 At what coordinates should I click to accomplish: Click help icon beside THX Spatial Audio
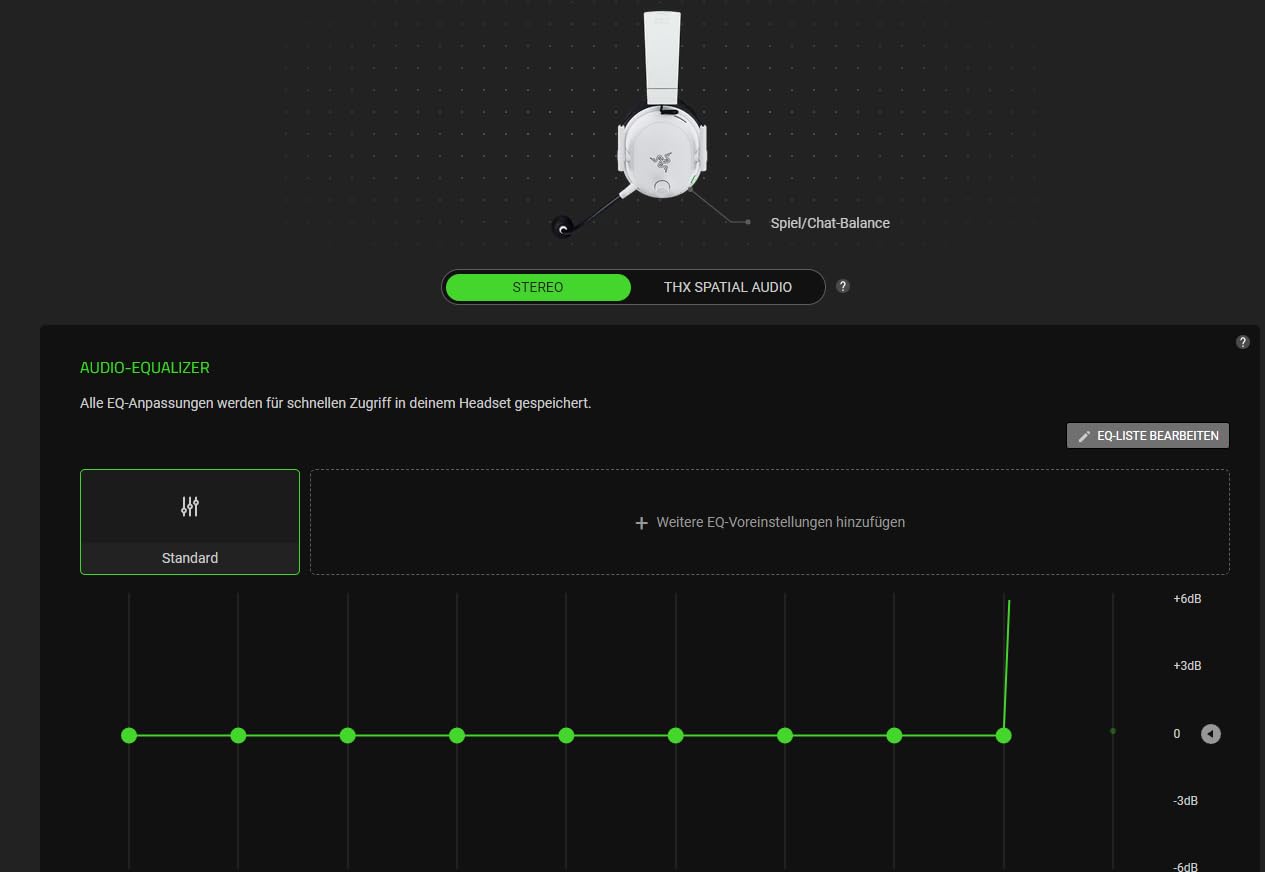[843, 286]
